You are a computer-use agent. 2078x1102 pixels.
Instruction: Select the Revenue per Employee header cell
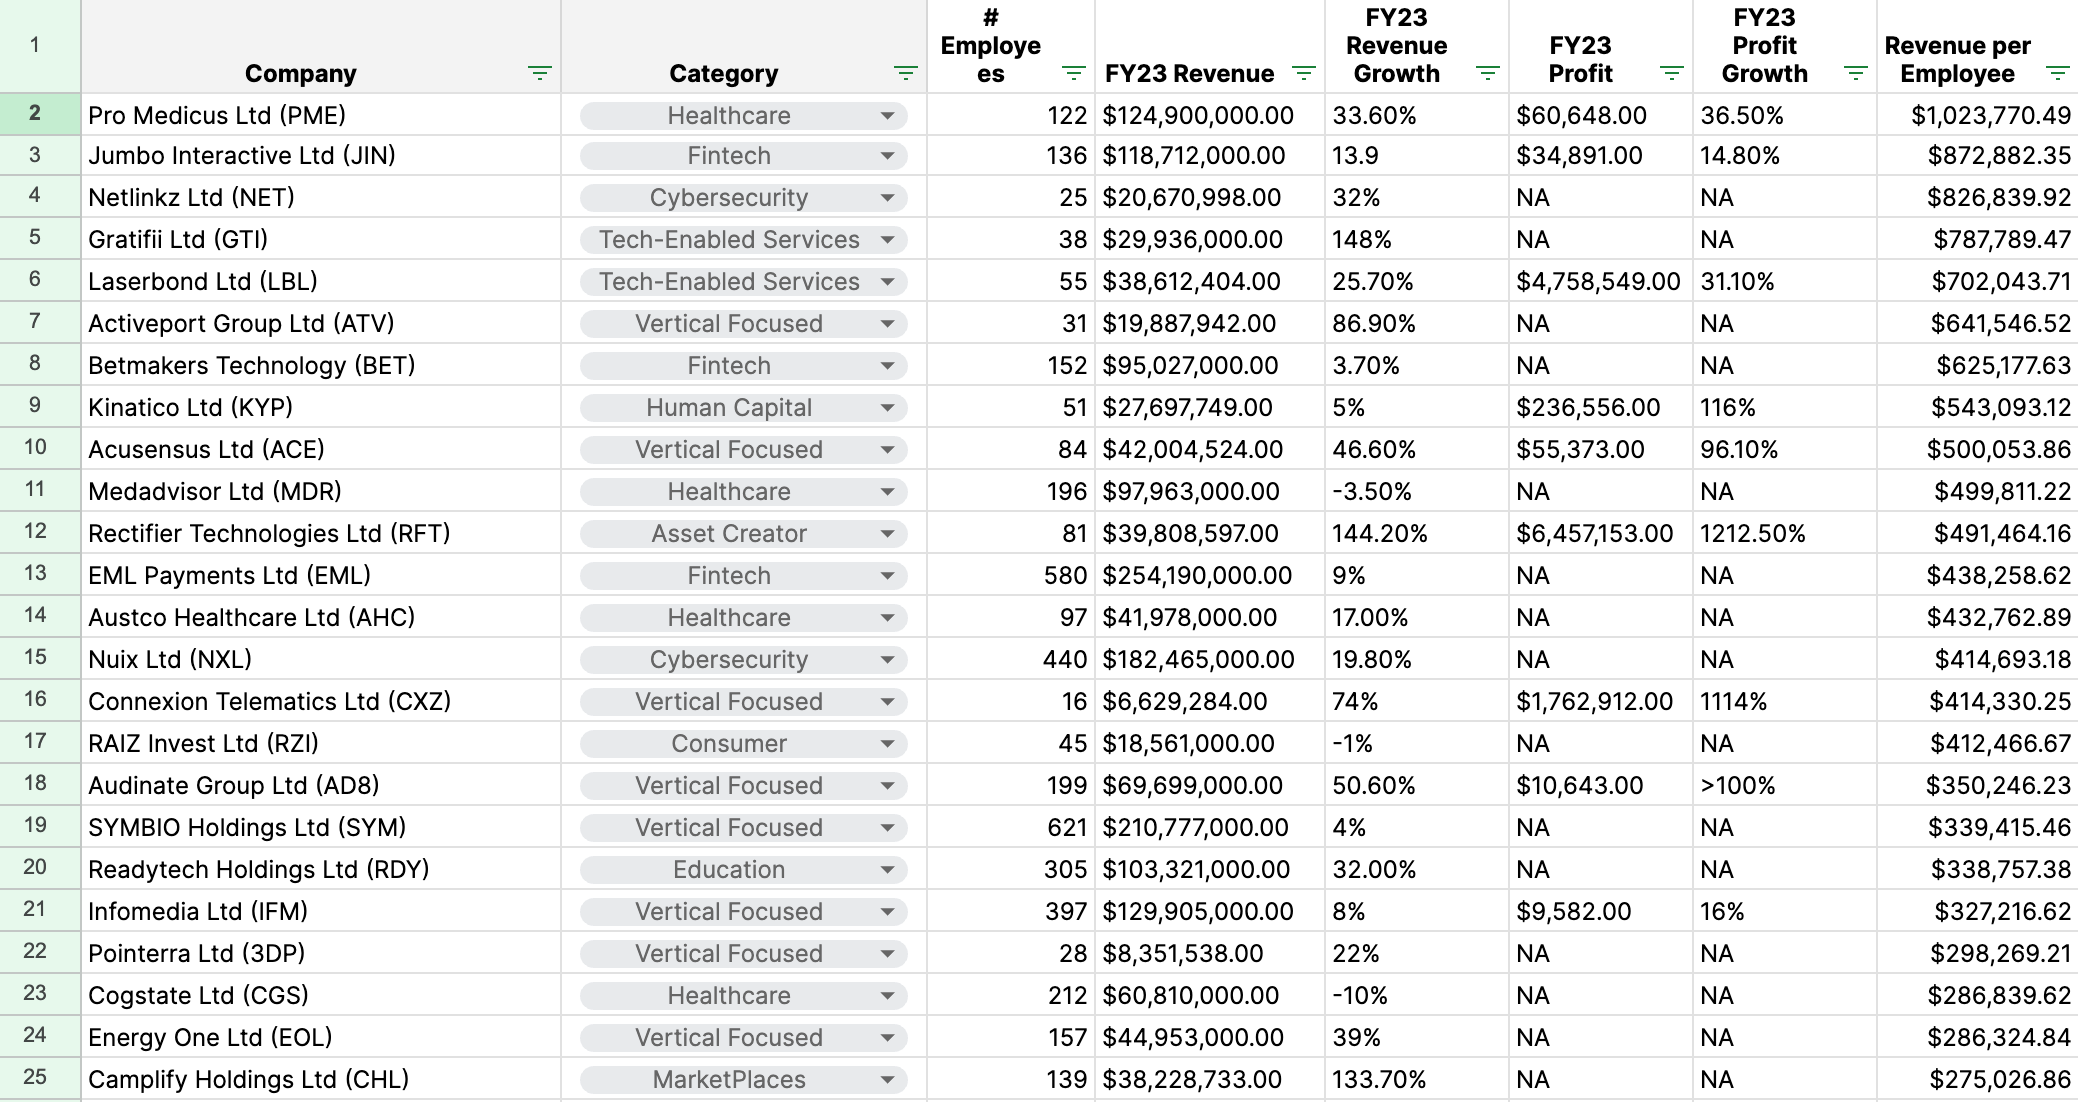click(x=1977, y=46)
